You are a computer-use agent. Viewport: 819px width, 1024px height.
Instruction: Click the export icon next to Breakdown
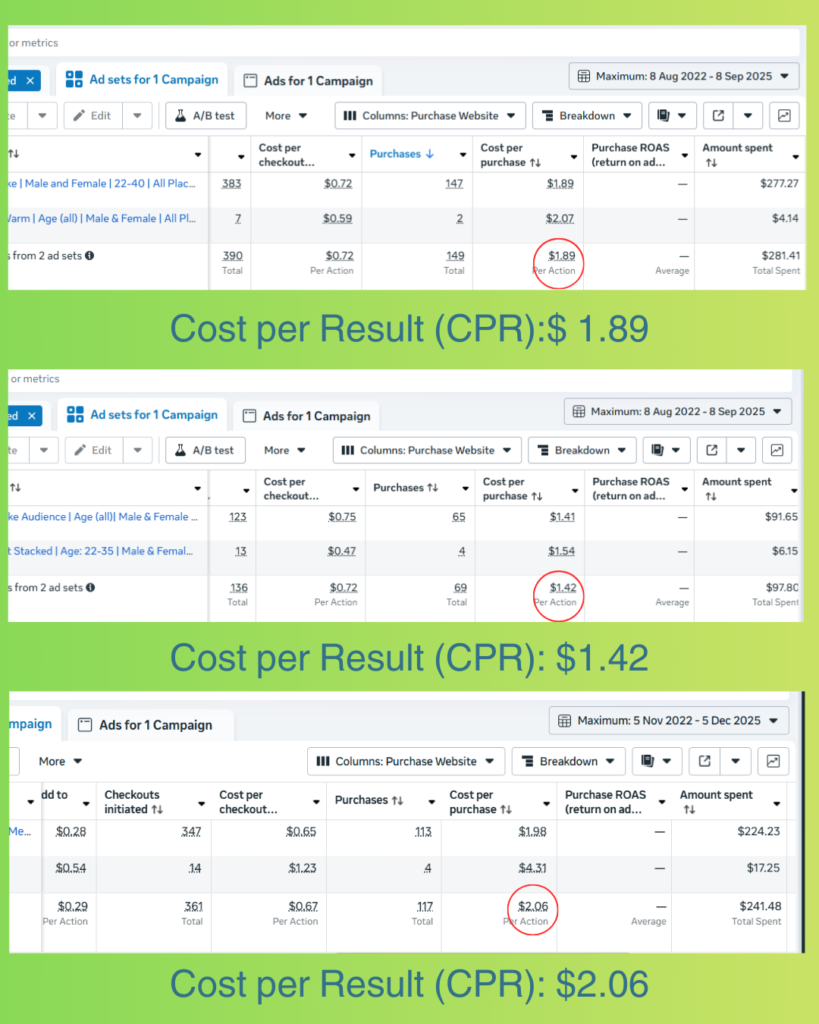[718, 115]
